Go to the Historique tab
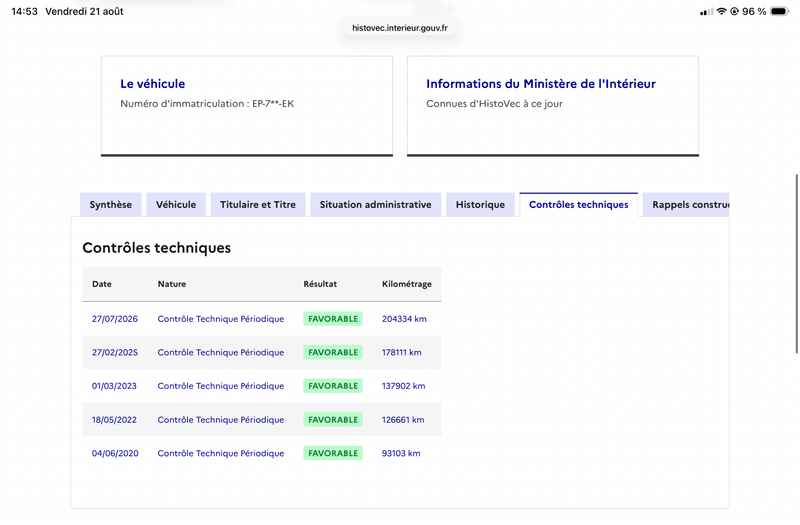 480,205
